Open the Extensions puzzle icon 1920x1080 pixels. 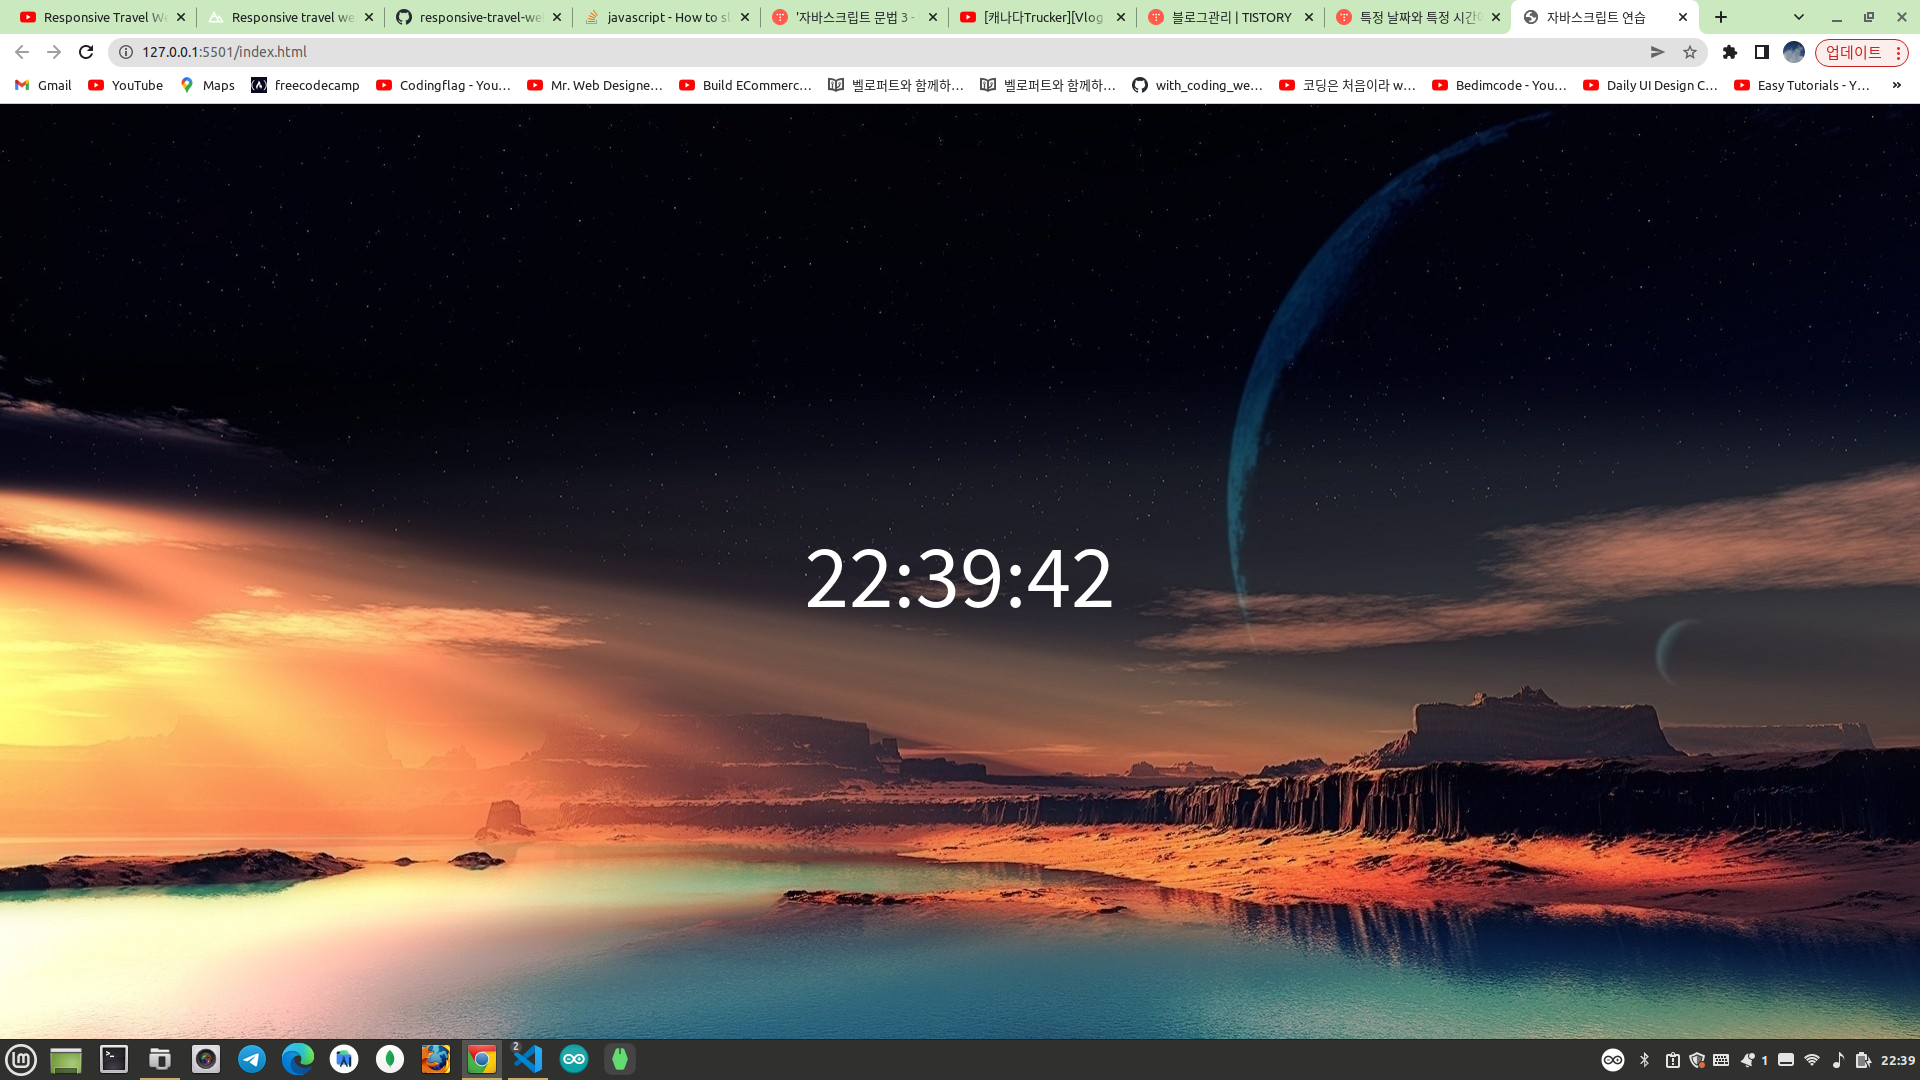tap(1730, 52)
